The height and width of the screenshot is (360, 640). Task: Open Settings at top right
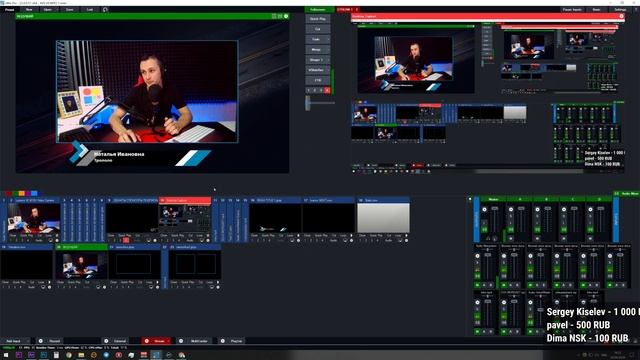620,9
